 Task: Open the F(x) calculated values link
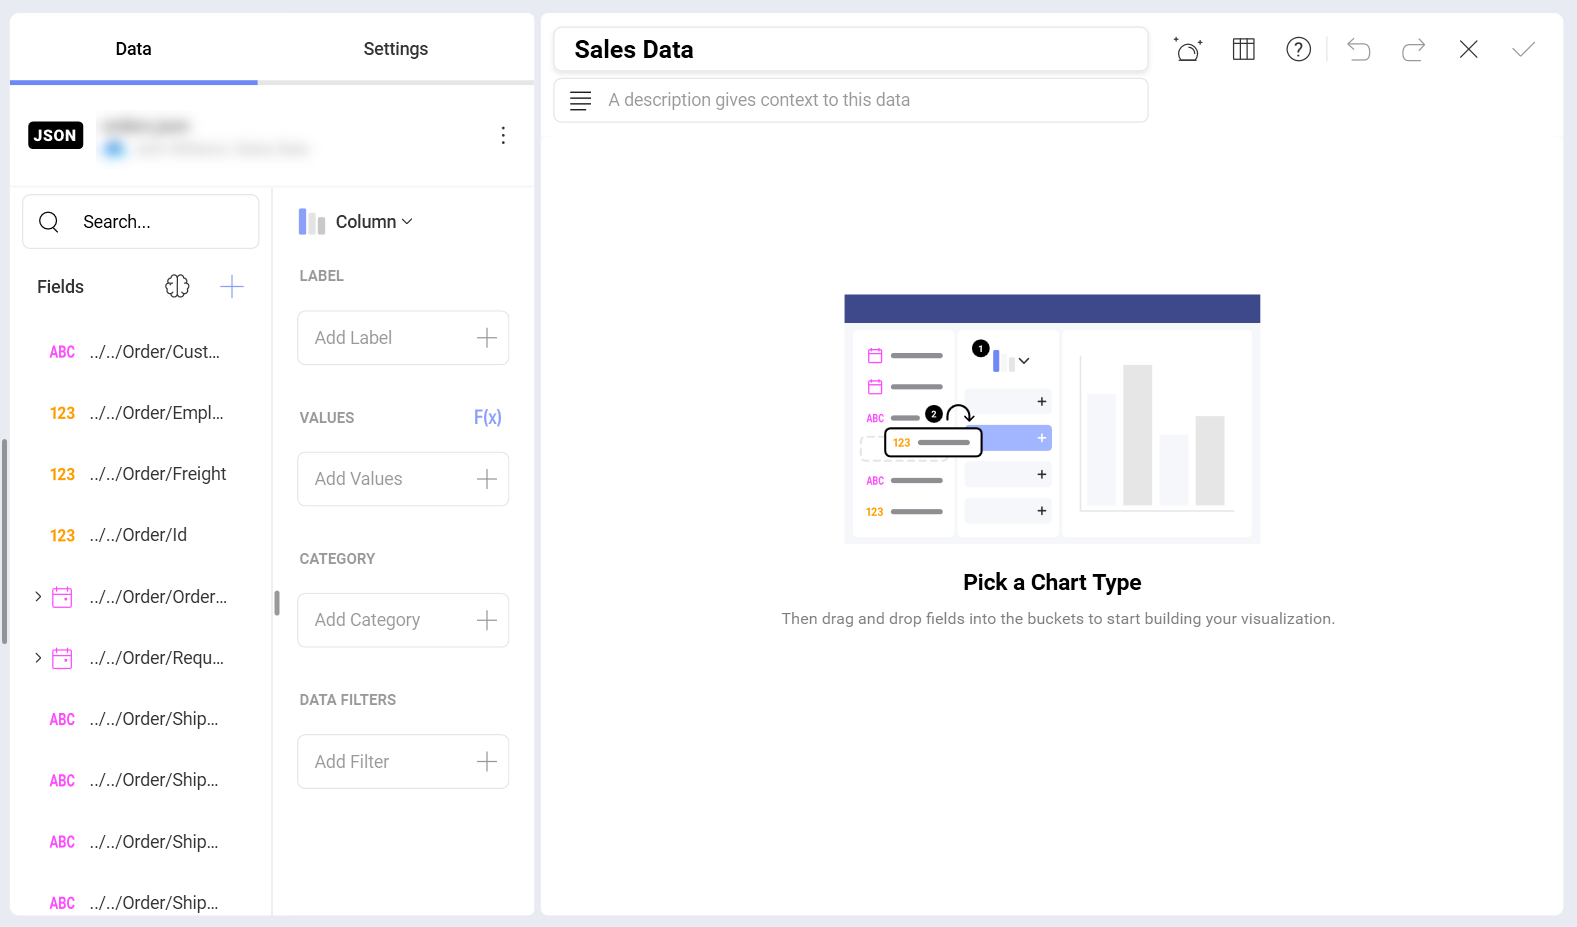[x=488, y=417]
